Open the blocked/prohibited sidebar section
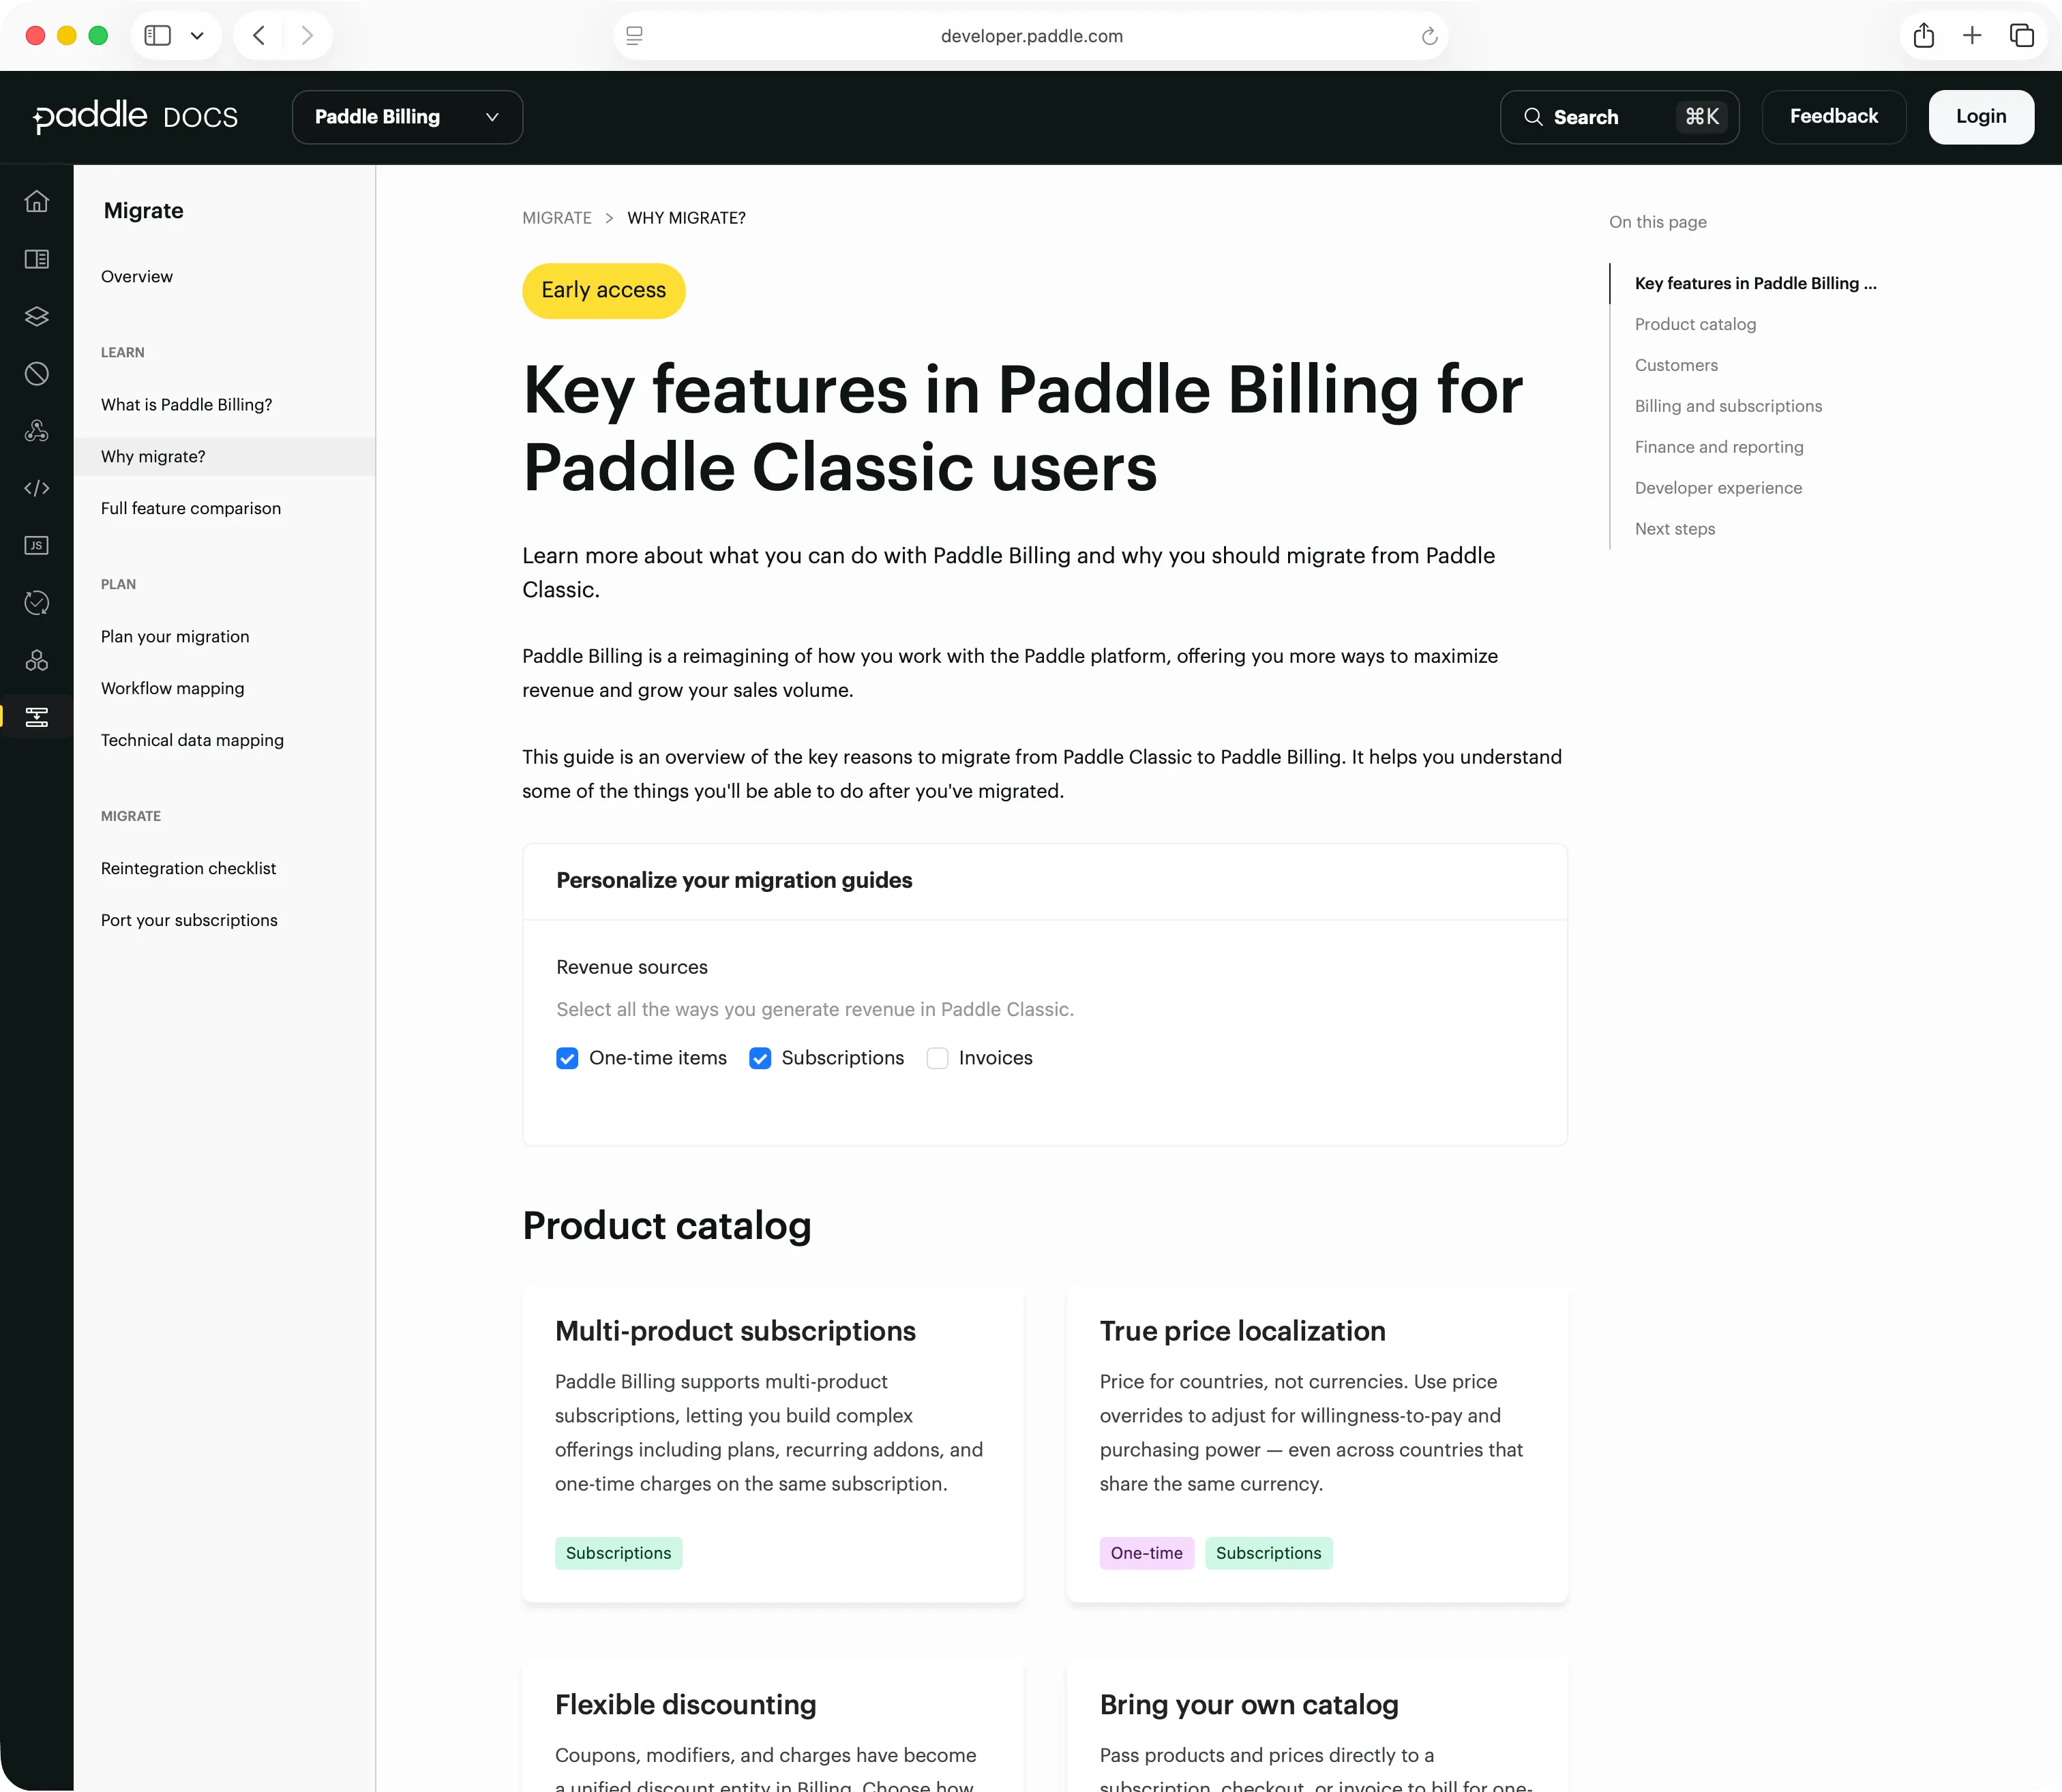This screenshot has width=2062, height=1792. [37, 374]
